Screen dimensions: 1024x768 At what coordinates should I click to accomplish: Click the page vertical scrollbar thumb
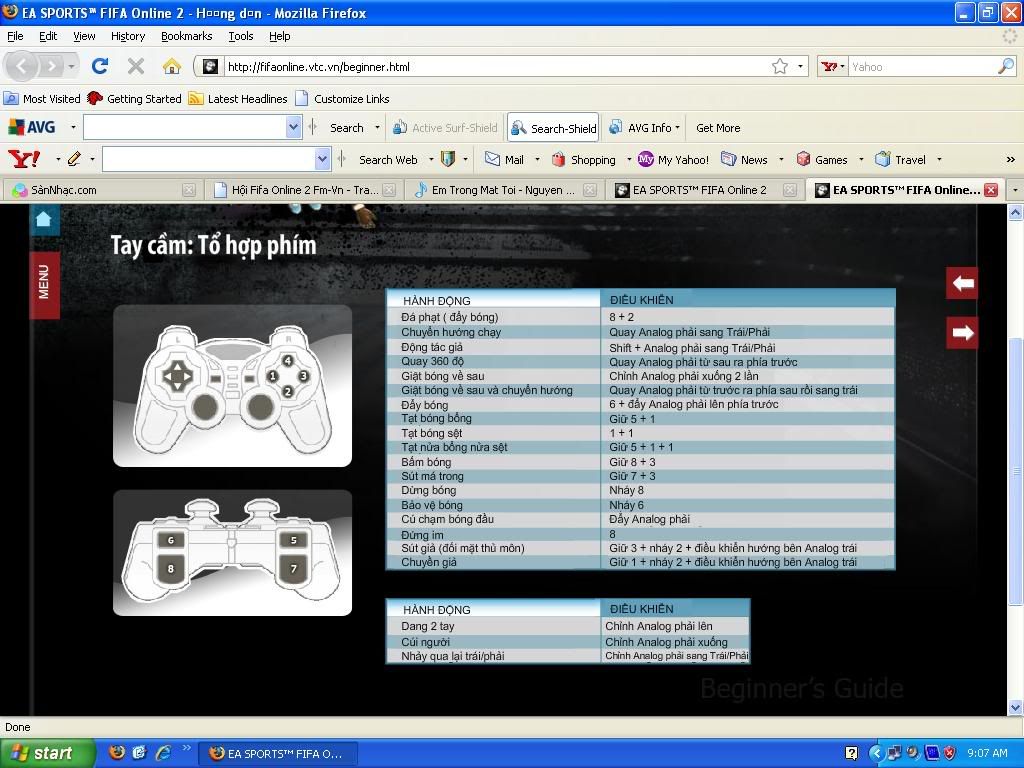[1015, 470]
